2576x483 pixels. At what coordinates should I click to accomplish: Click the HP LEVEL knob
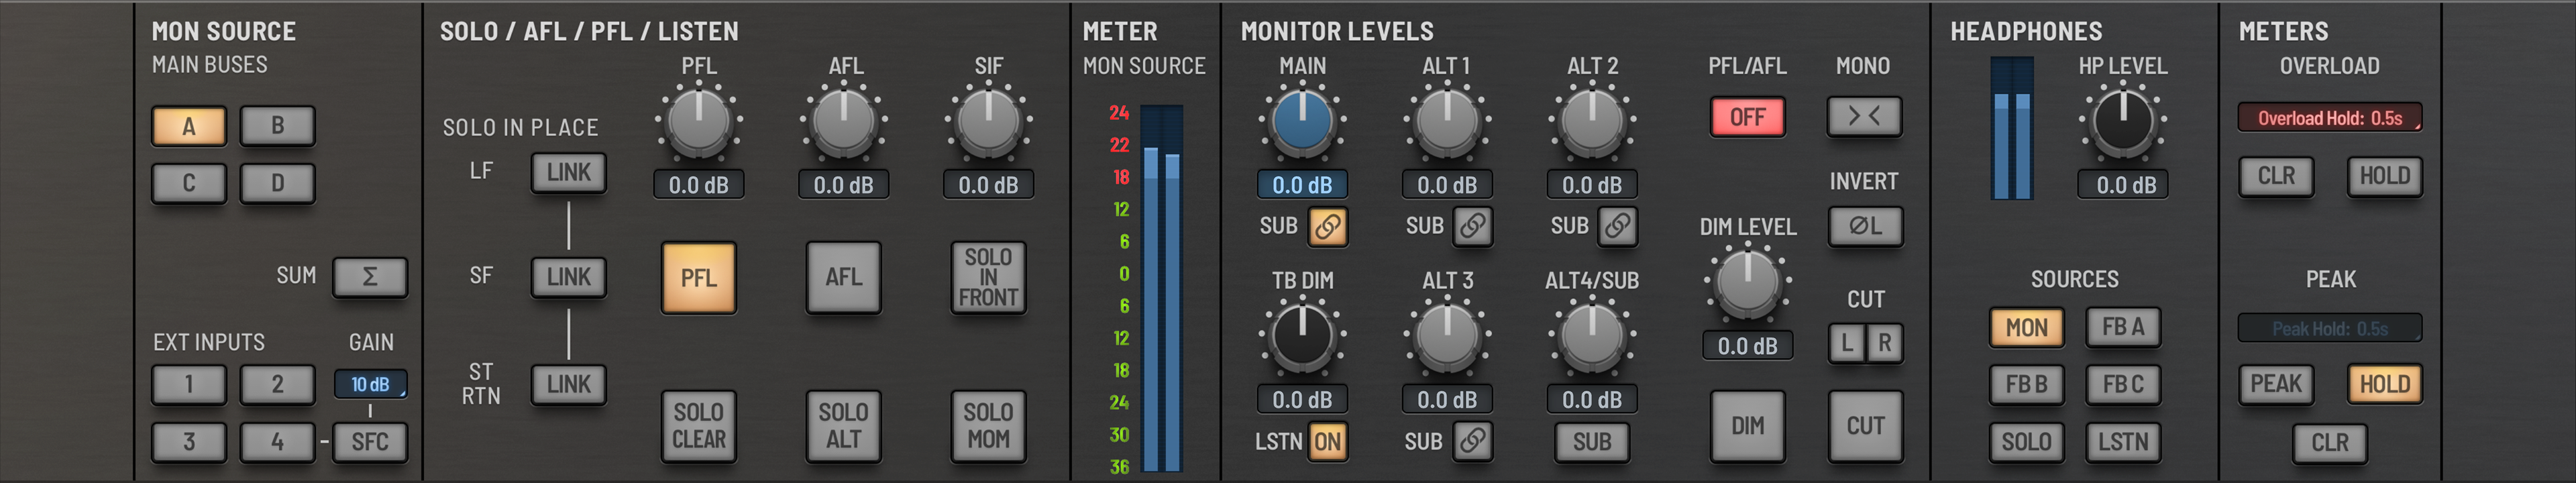coord(2123,122)
